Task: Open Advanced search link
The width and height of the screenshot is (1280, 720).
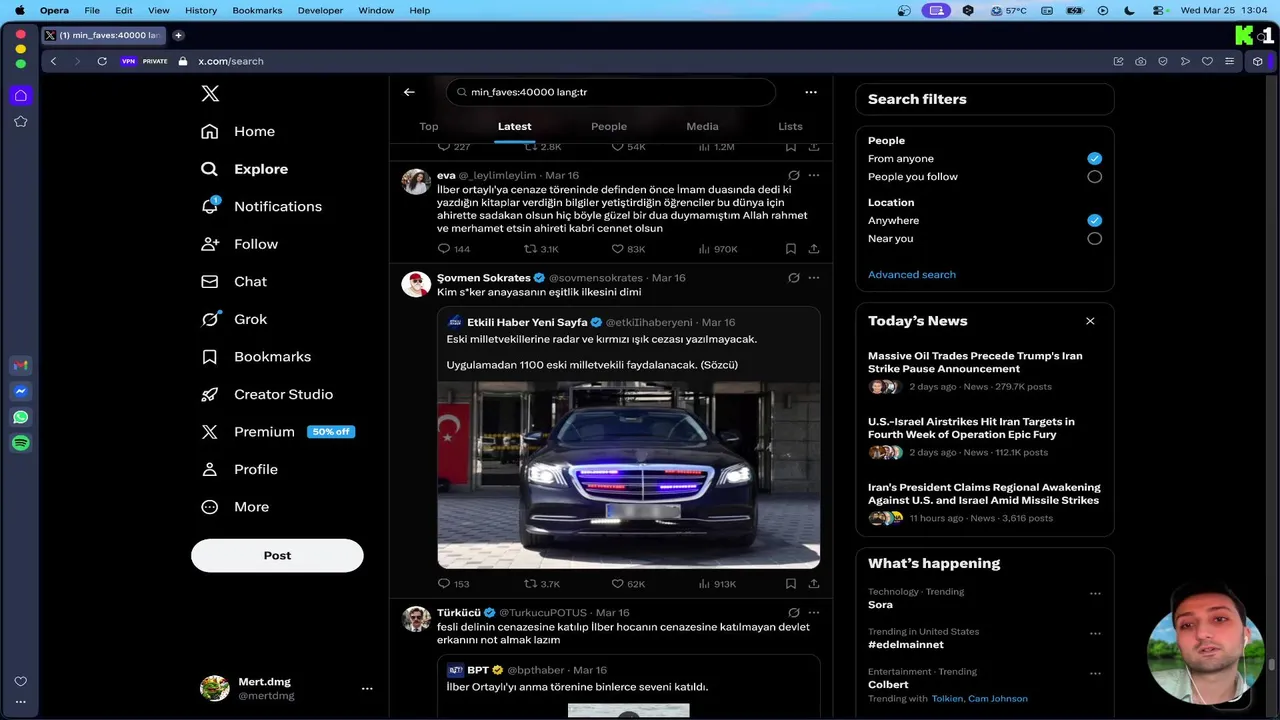Action: coord(912,274)
